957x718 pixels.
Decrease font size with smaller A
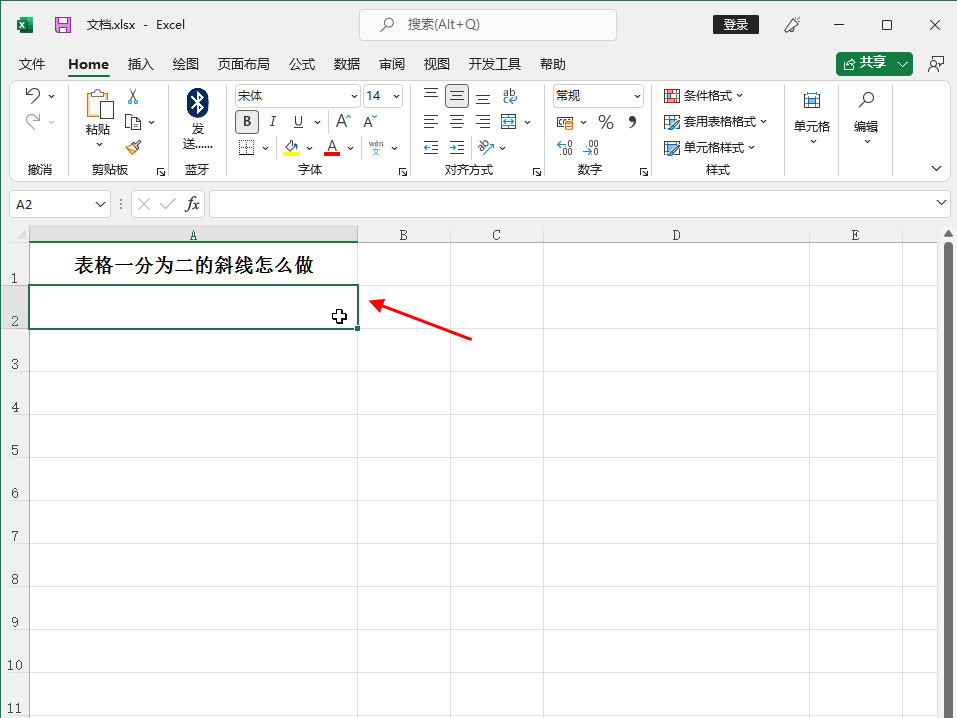coord(370,121)
